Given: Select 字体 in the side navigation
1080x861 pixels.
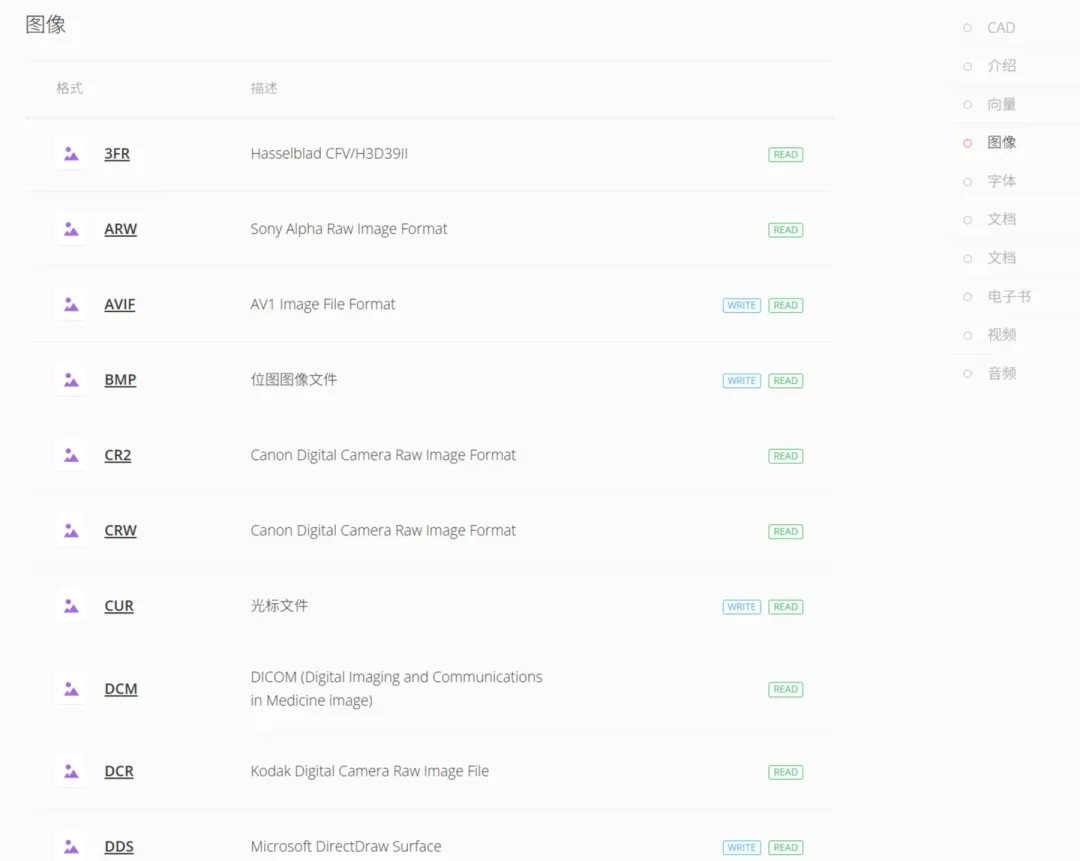Looking at the screenshot, I should pyautogui.click(x=1001, y=181).
